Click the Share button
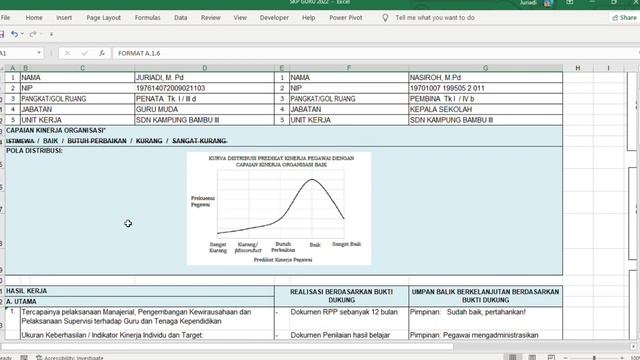Screen dimensions: 640x360 click(x=624, y=18)
